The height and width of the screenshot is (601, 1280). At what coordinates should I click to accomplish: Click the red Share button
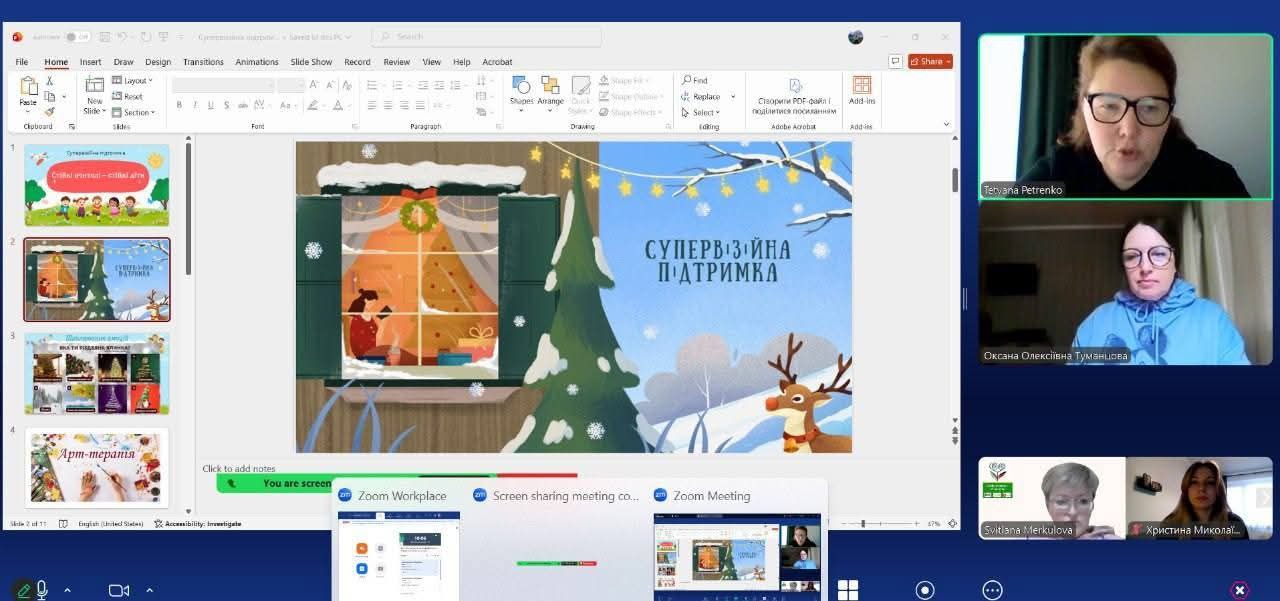point(930,61)
